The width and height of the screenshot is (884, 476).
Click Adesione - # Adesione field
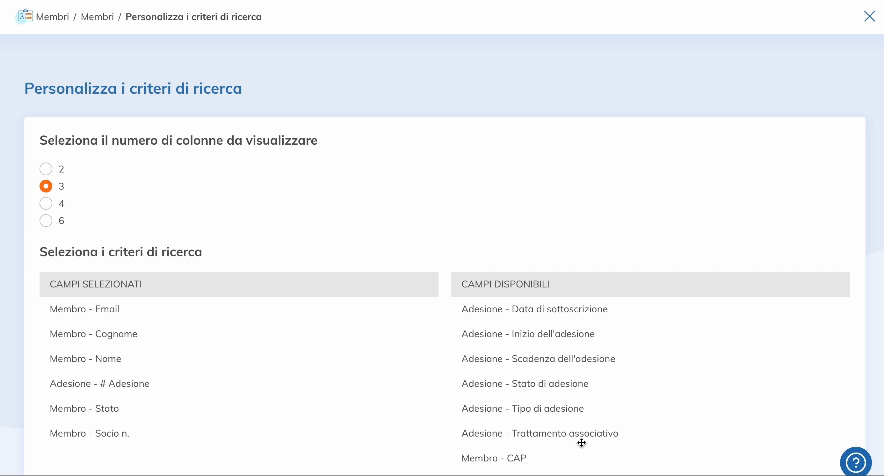(x=99, y=384)
